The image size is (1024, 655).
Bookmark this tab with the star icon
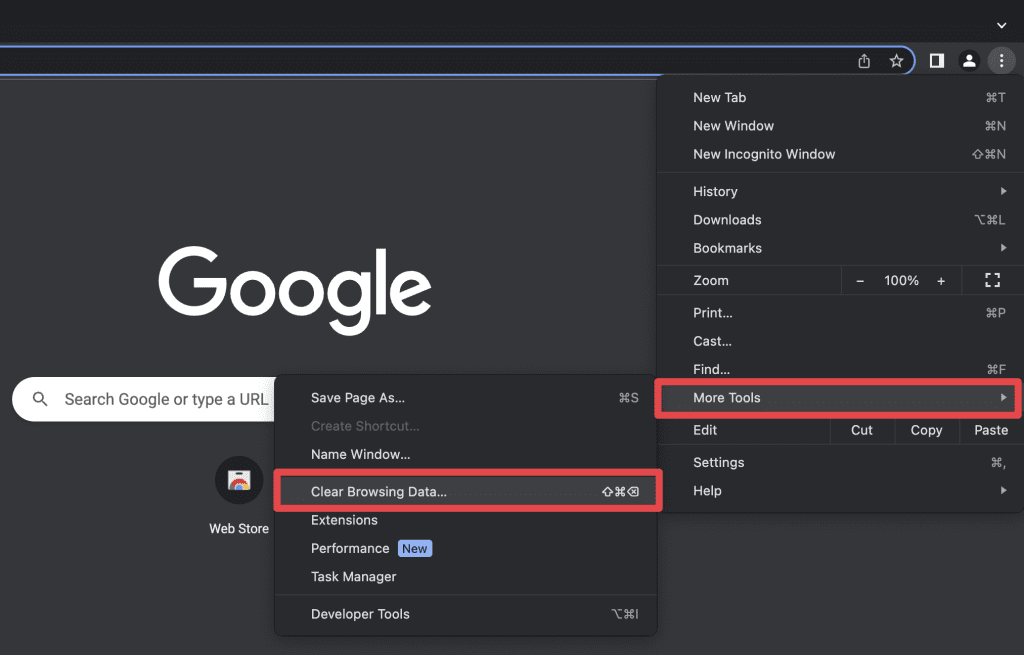[896, 61]
